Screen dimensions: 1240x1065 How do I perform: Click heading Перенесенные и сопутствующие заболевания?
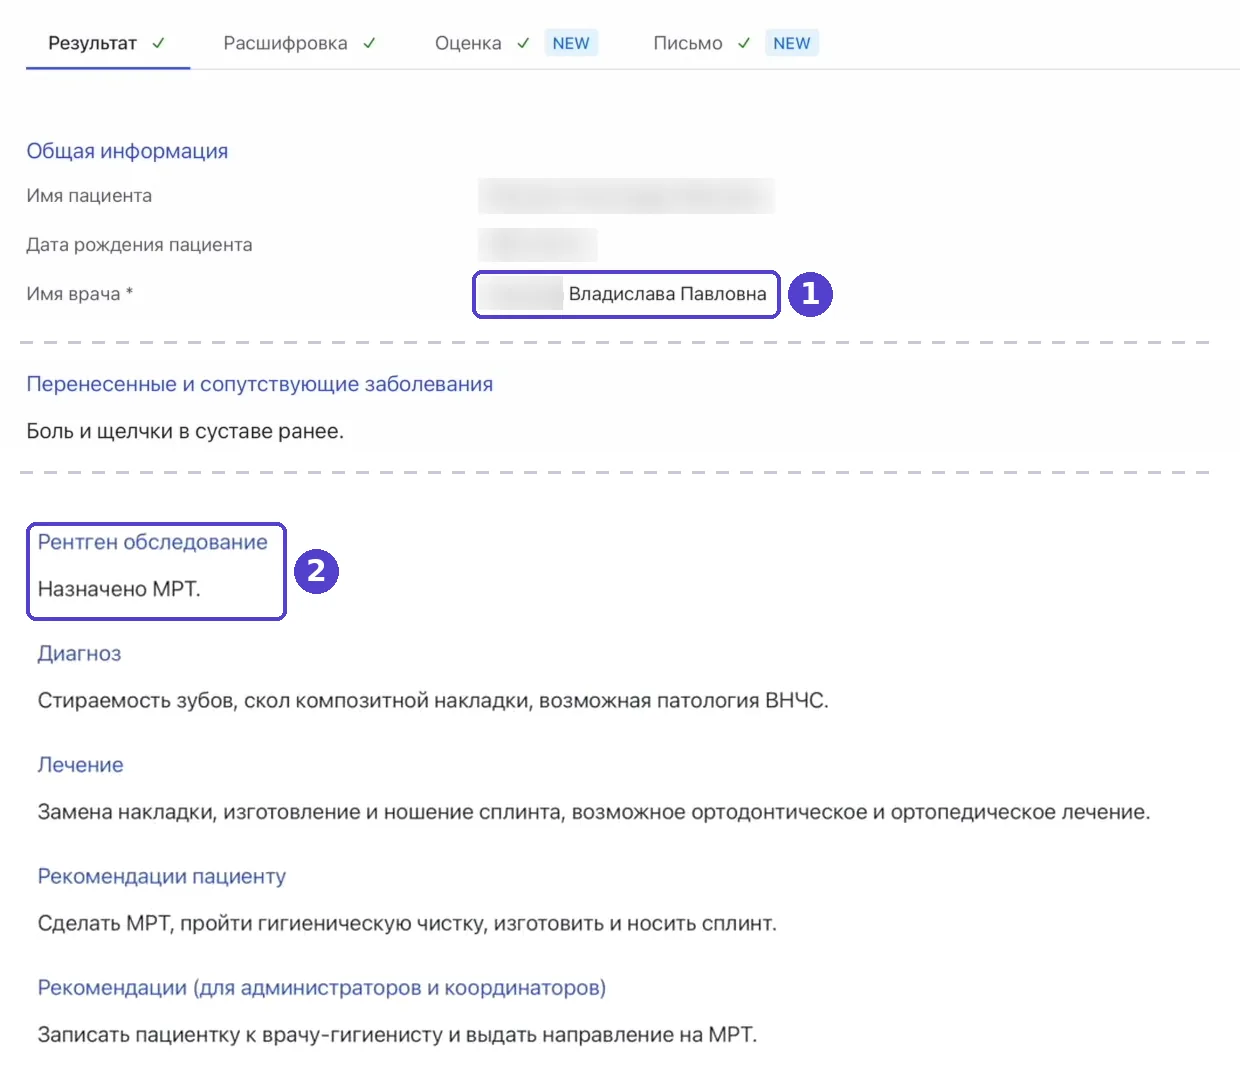pos(260,384)
